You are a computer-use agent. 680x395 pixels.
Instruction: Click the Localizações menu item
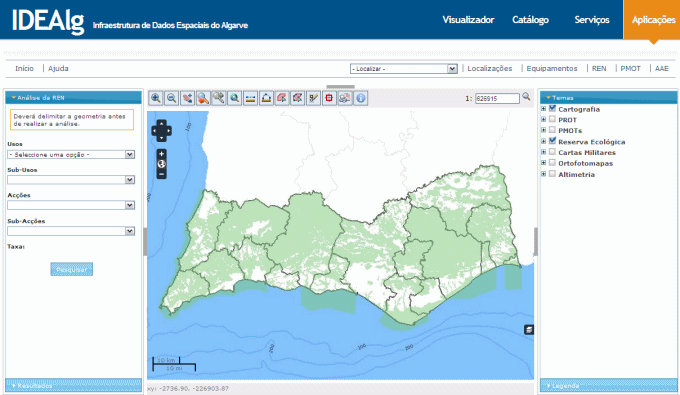[x=490, y=69]
